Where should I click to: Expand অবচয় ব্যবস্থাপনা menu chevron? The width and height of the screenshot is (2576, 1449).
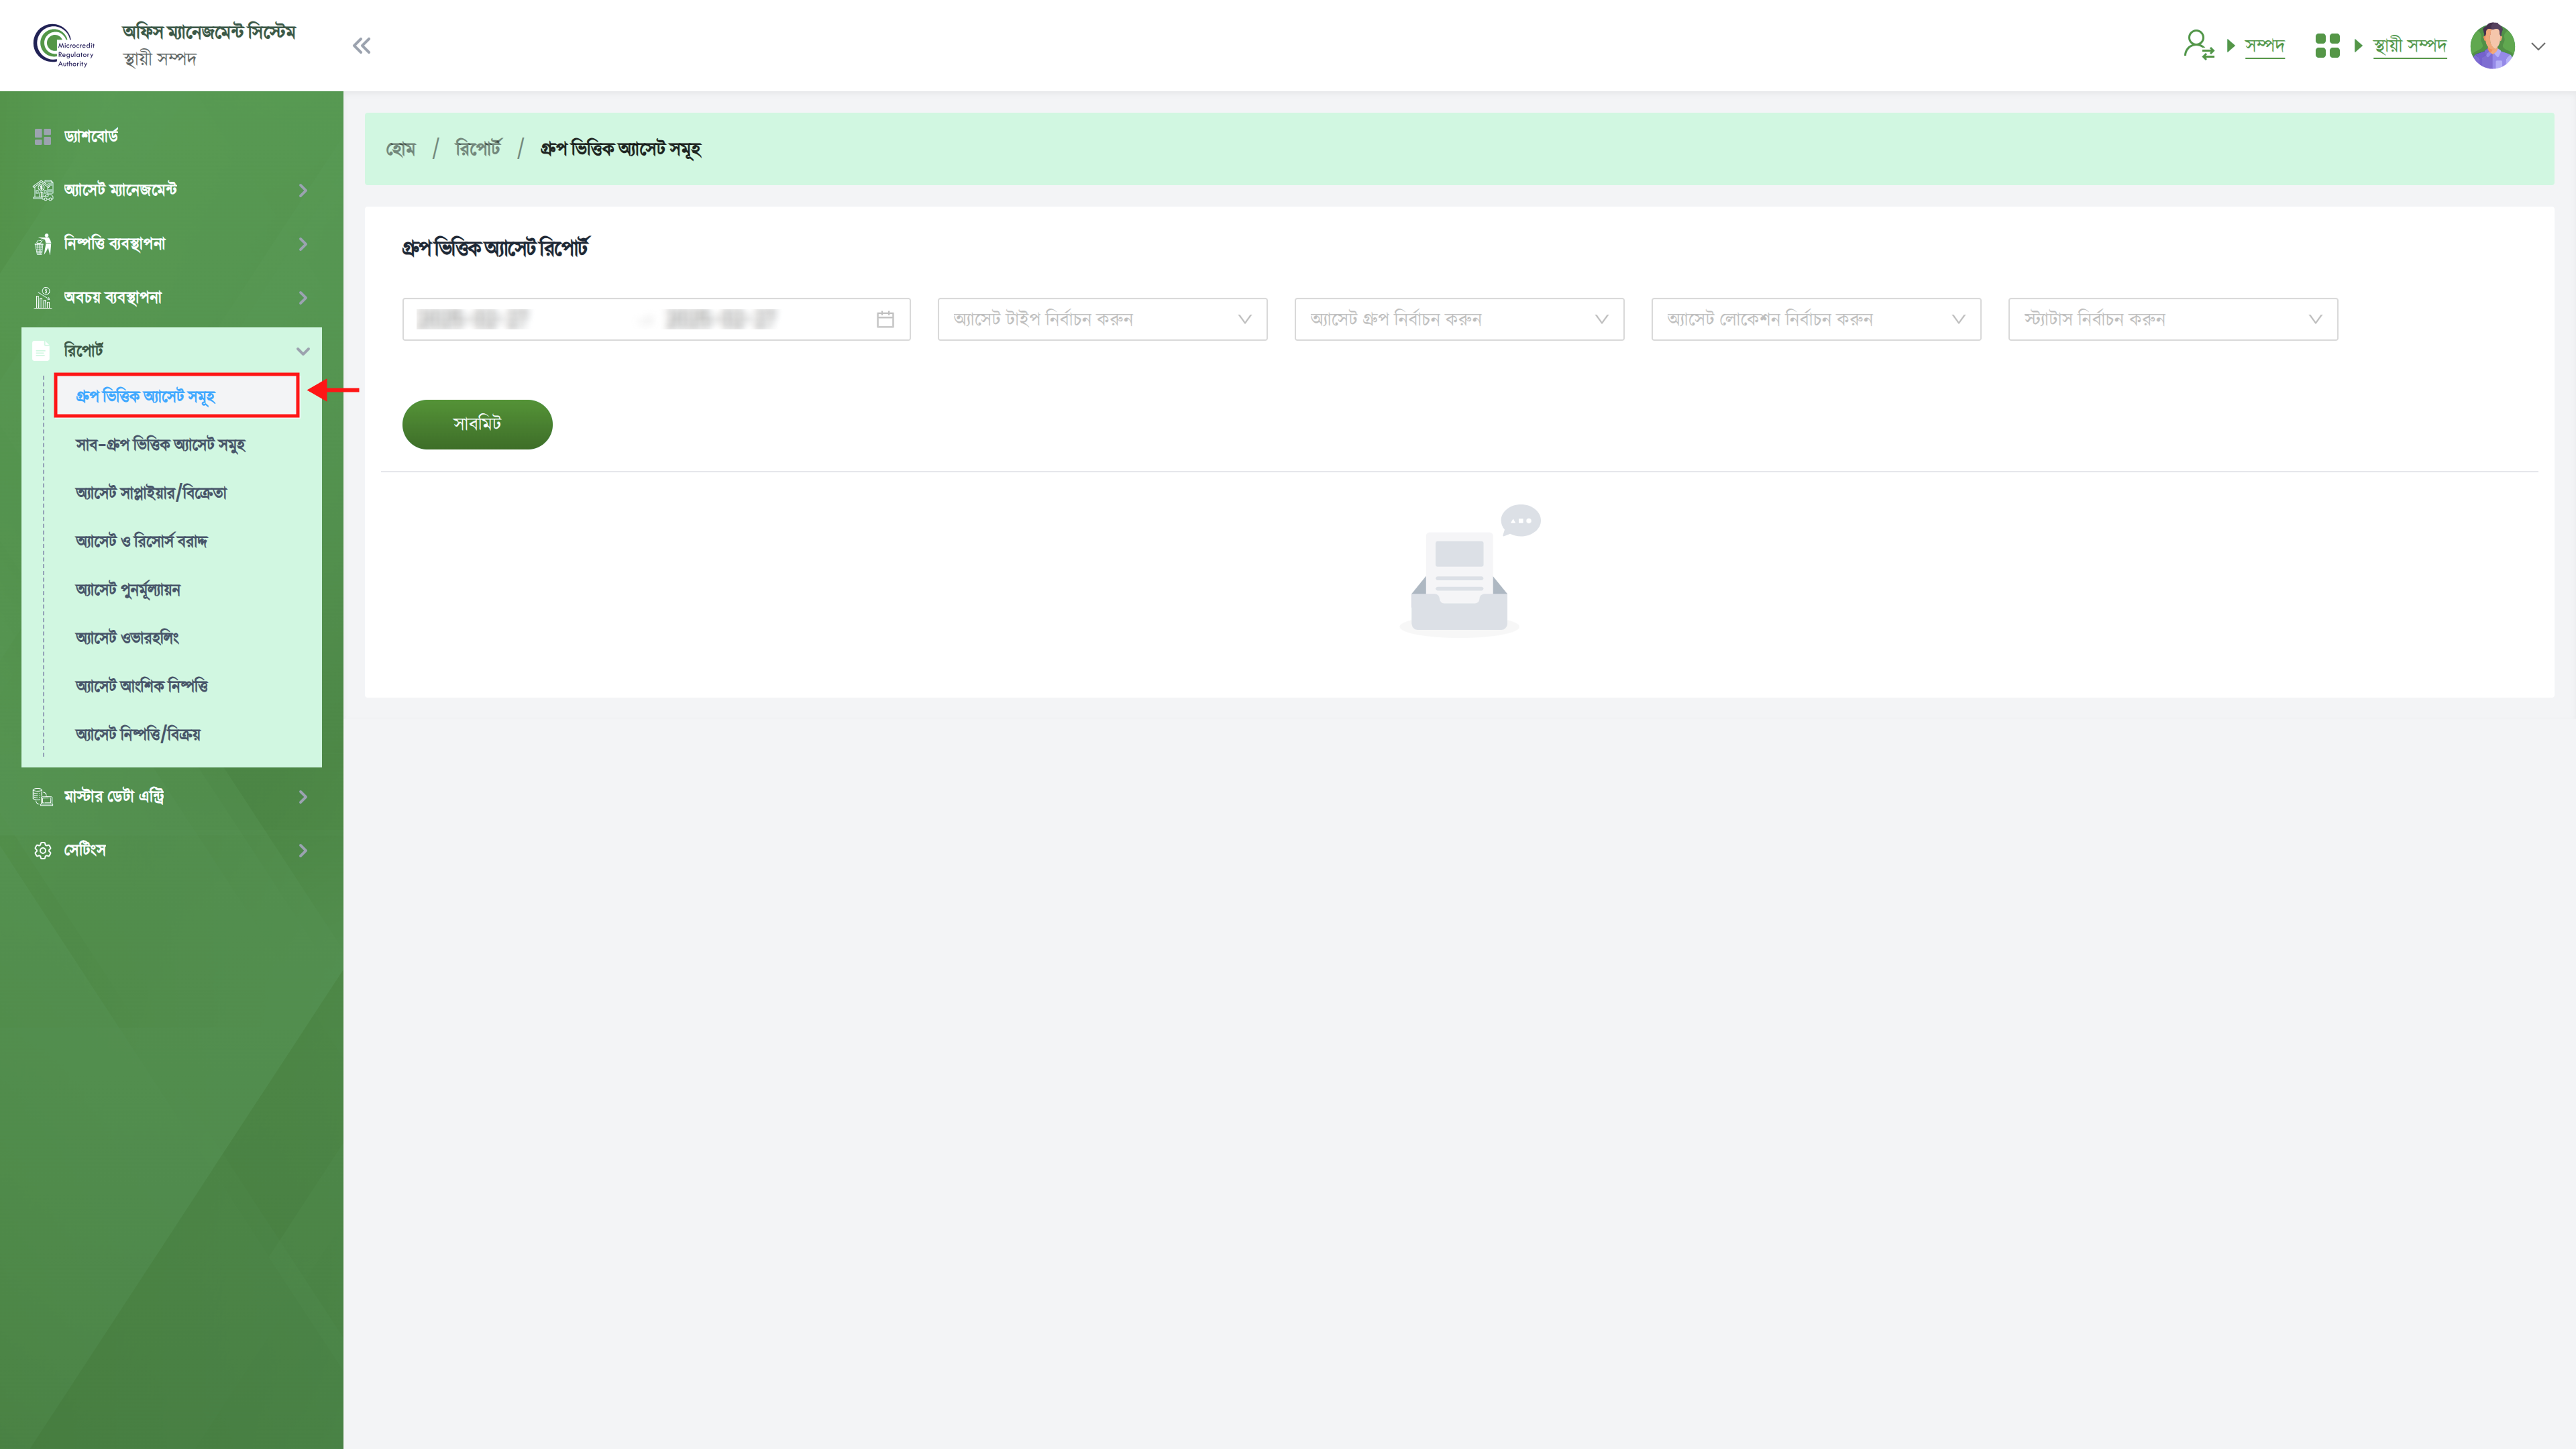coord(303,298)
